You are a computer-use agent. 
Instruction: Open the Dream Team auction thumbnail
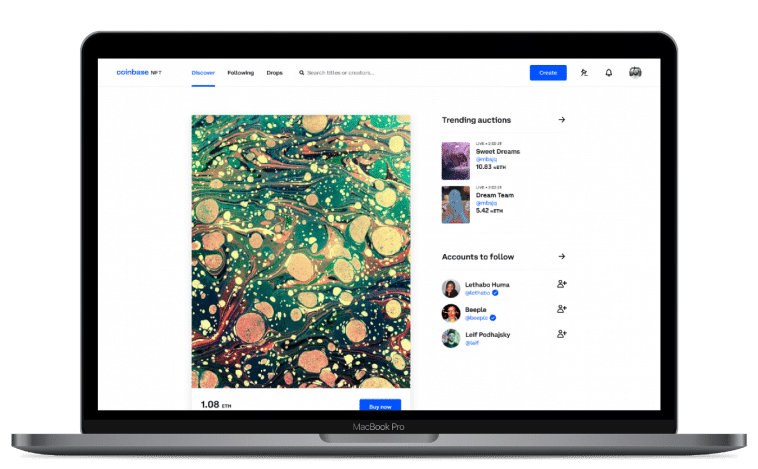pyautogui.click(x=455, y=204)
